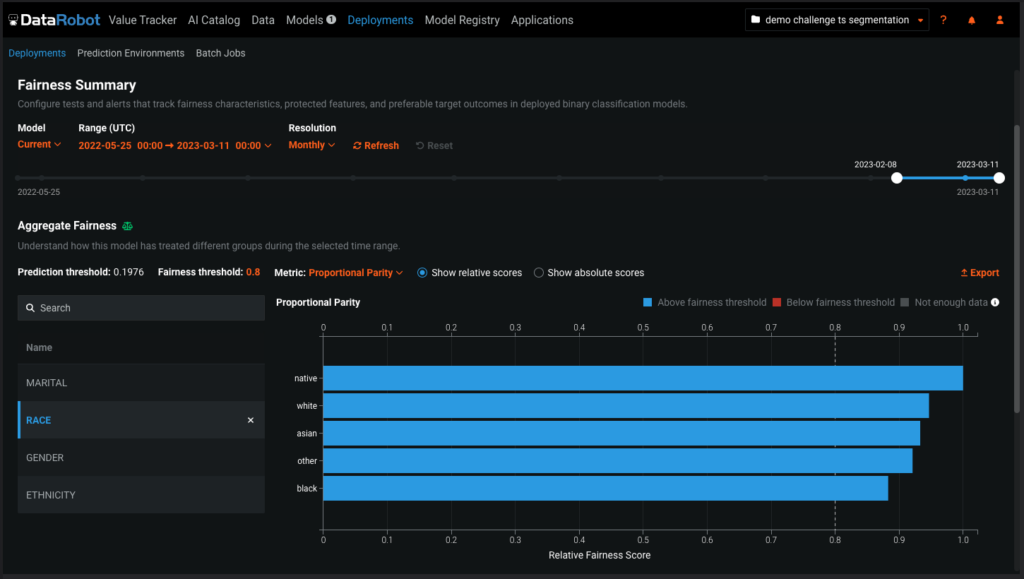Select the ETHNICITY feature row
This screenshot has height=579, width=1024.
141,495
